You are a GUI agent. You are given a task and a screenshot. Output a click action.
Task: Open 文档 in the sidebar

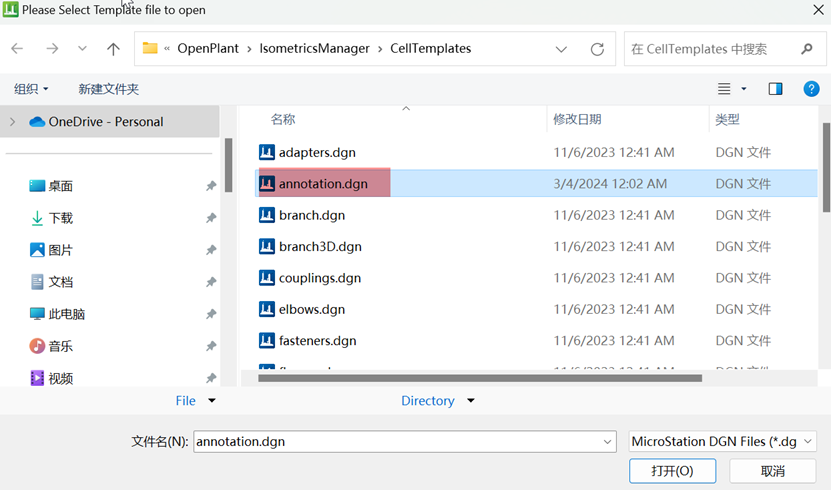pos(60,282)
